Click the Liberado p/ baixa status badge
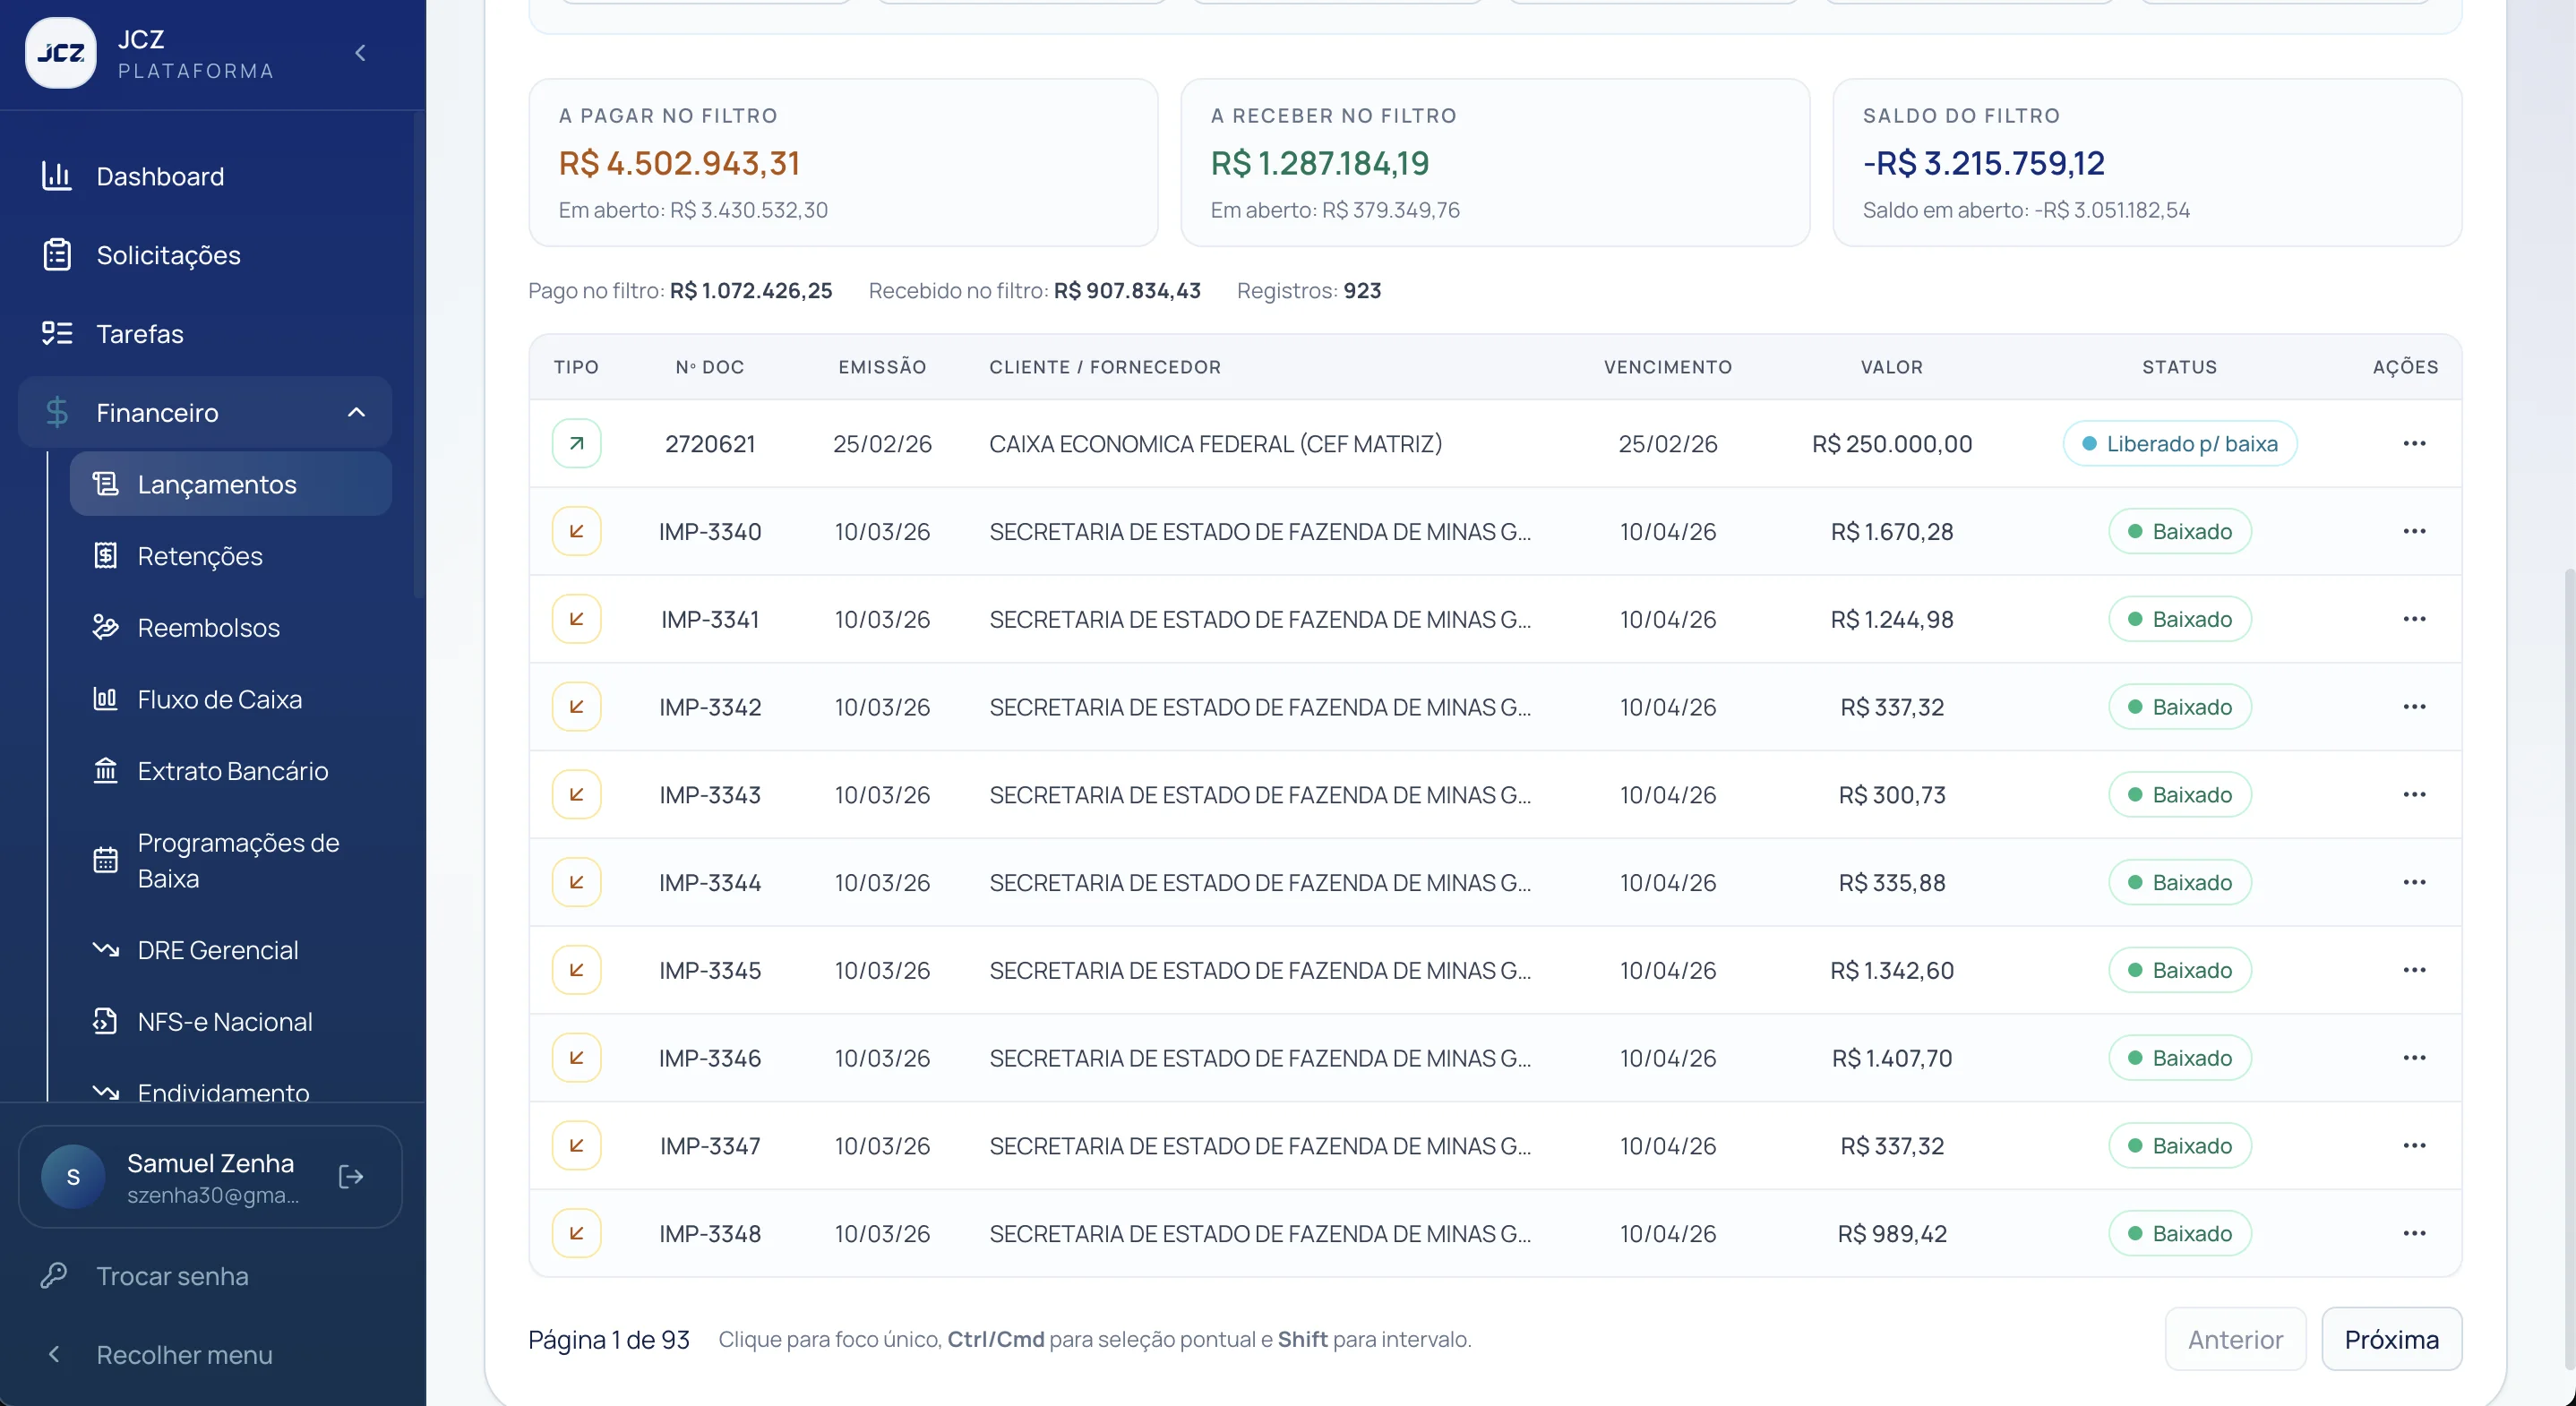The image size is (2576, 1406). [2180, 443]
